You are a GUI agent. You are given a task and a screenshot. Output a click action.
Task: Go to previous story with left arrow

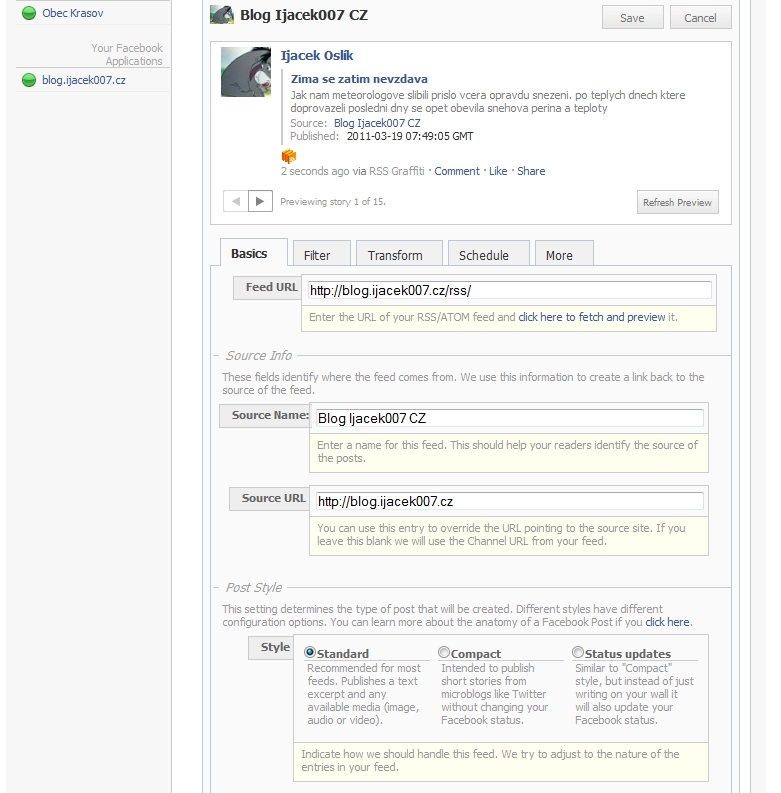coord(236,201)
